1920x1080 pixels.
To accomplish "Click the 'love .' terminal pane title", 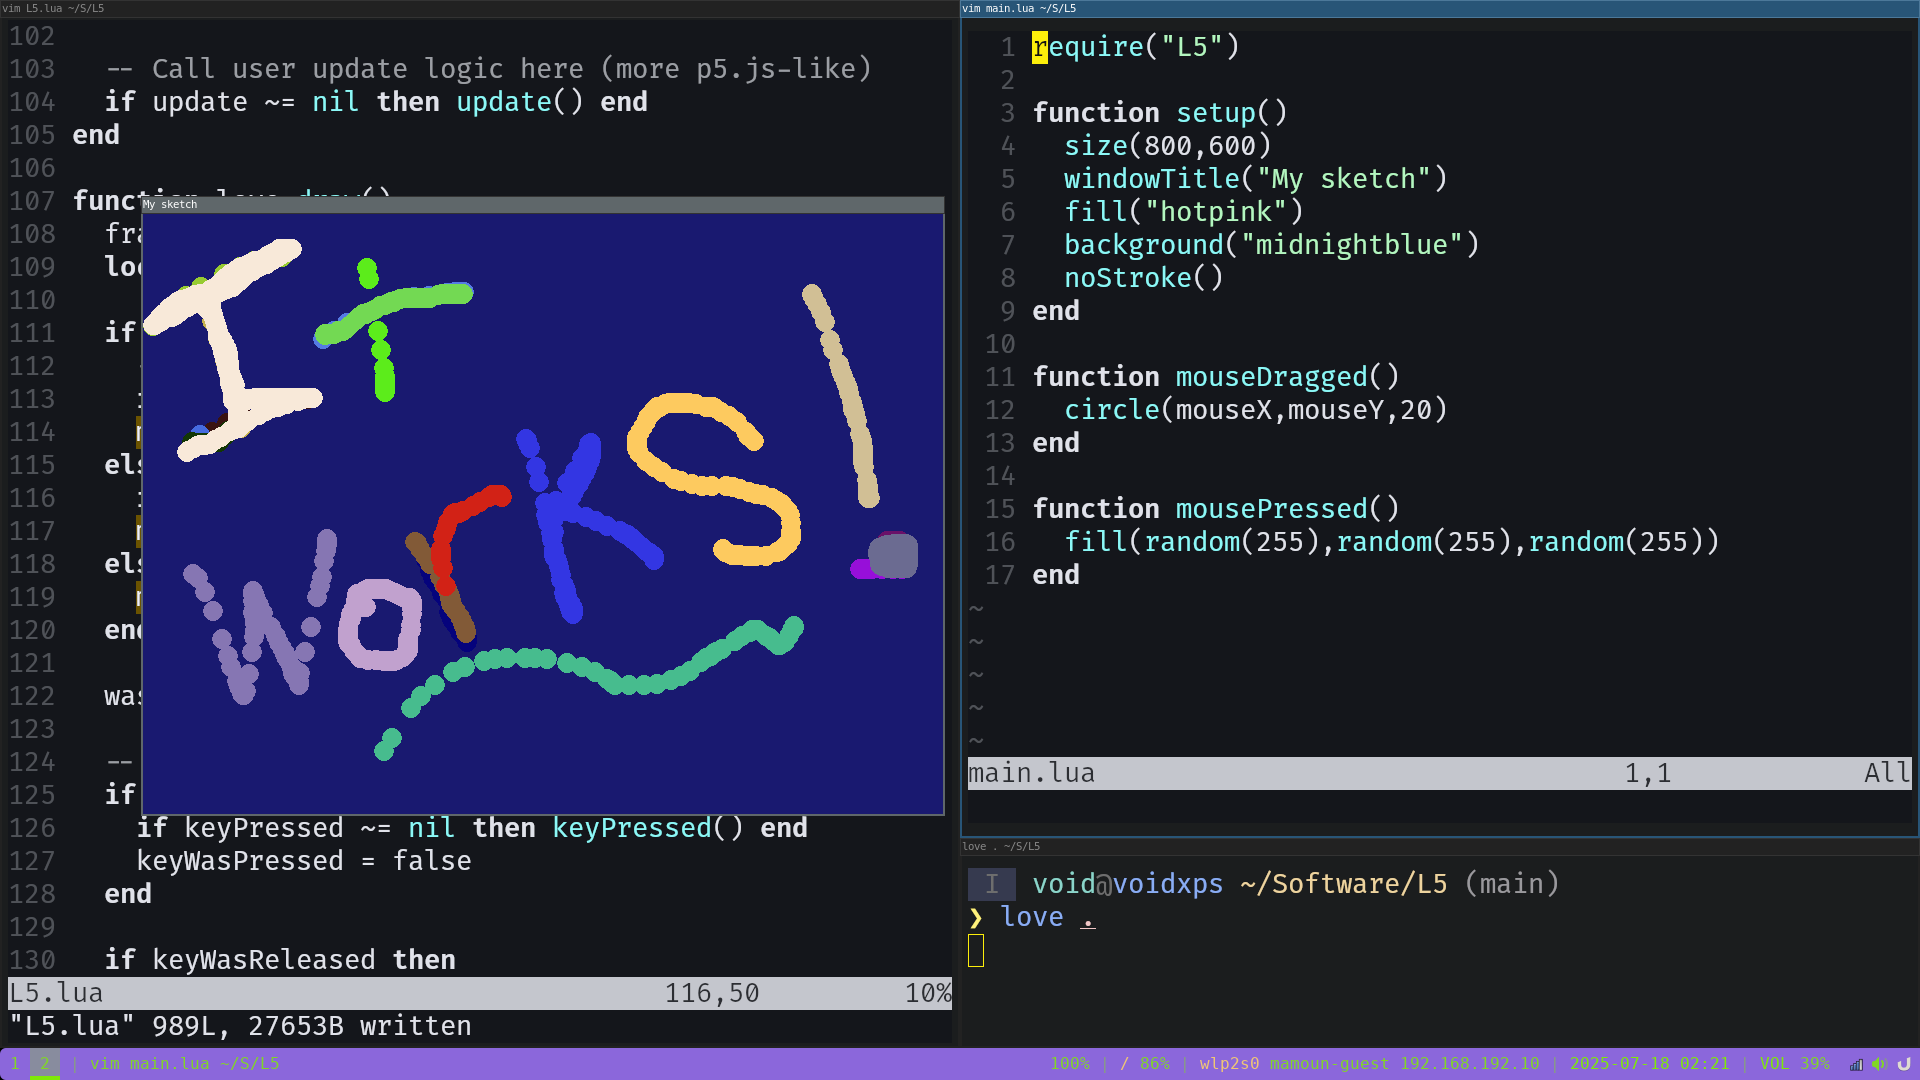I will coord(1000,846).
